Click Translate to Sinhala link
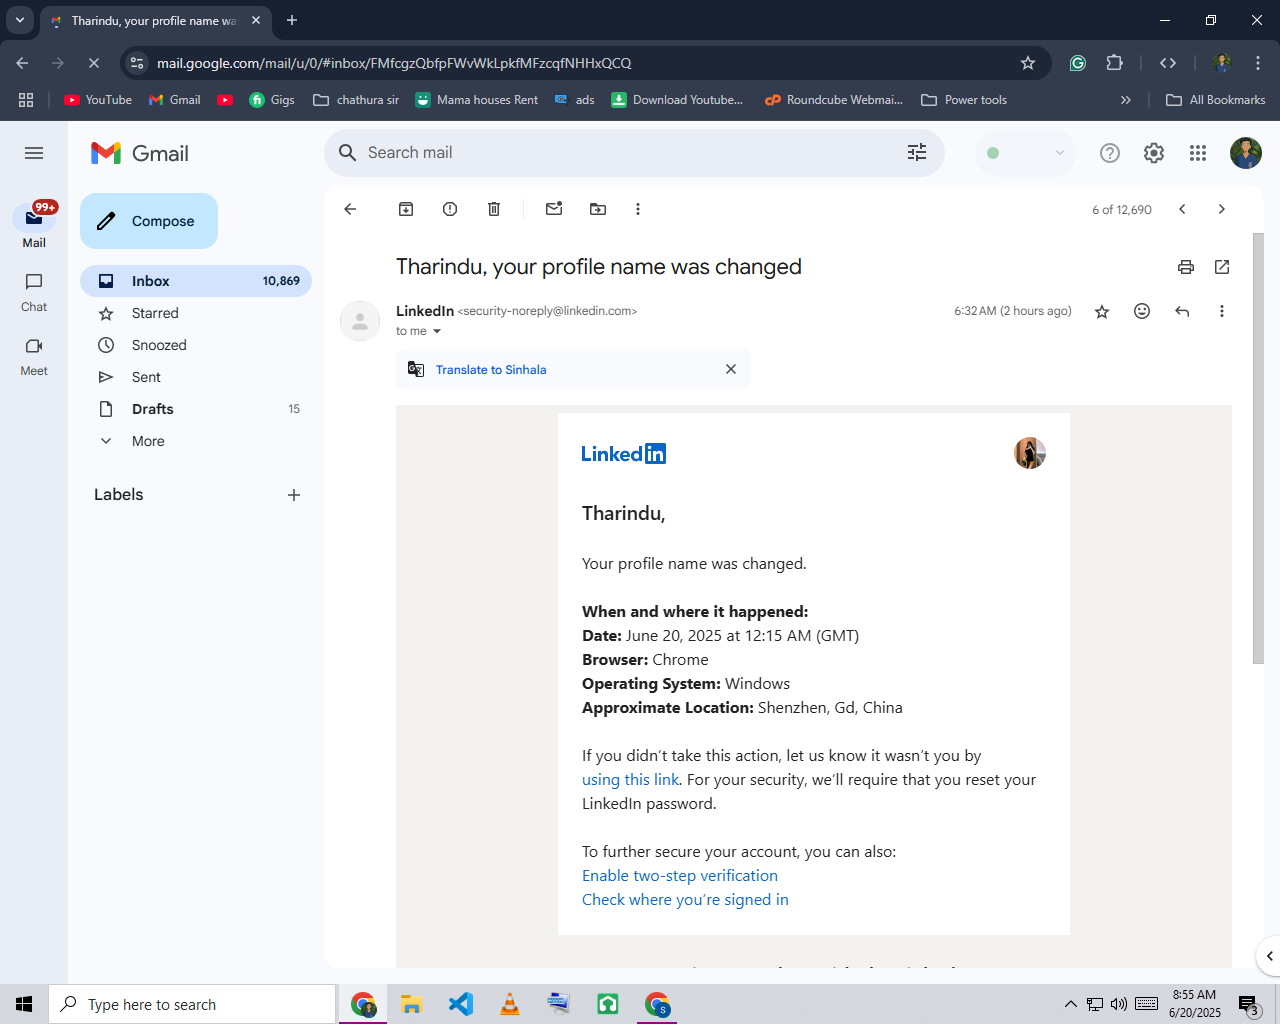This screenshot has width=1280, height=1024. click(491, 370)
